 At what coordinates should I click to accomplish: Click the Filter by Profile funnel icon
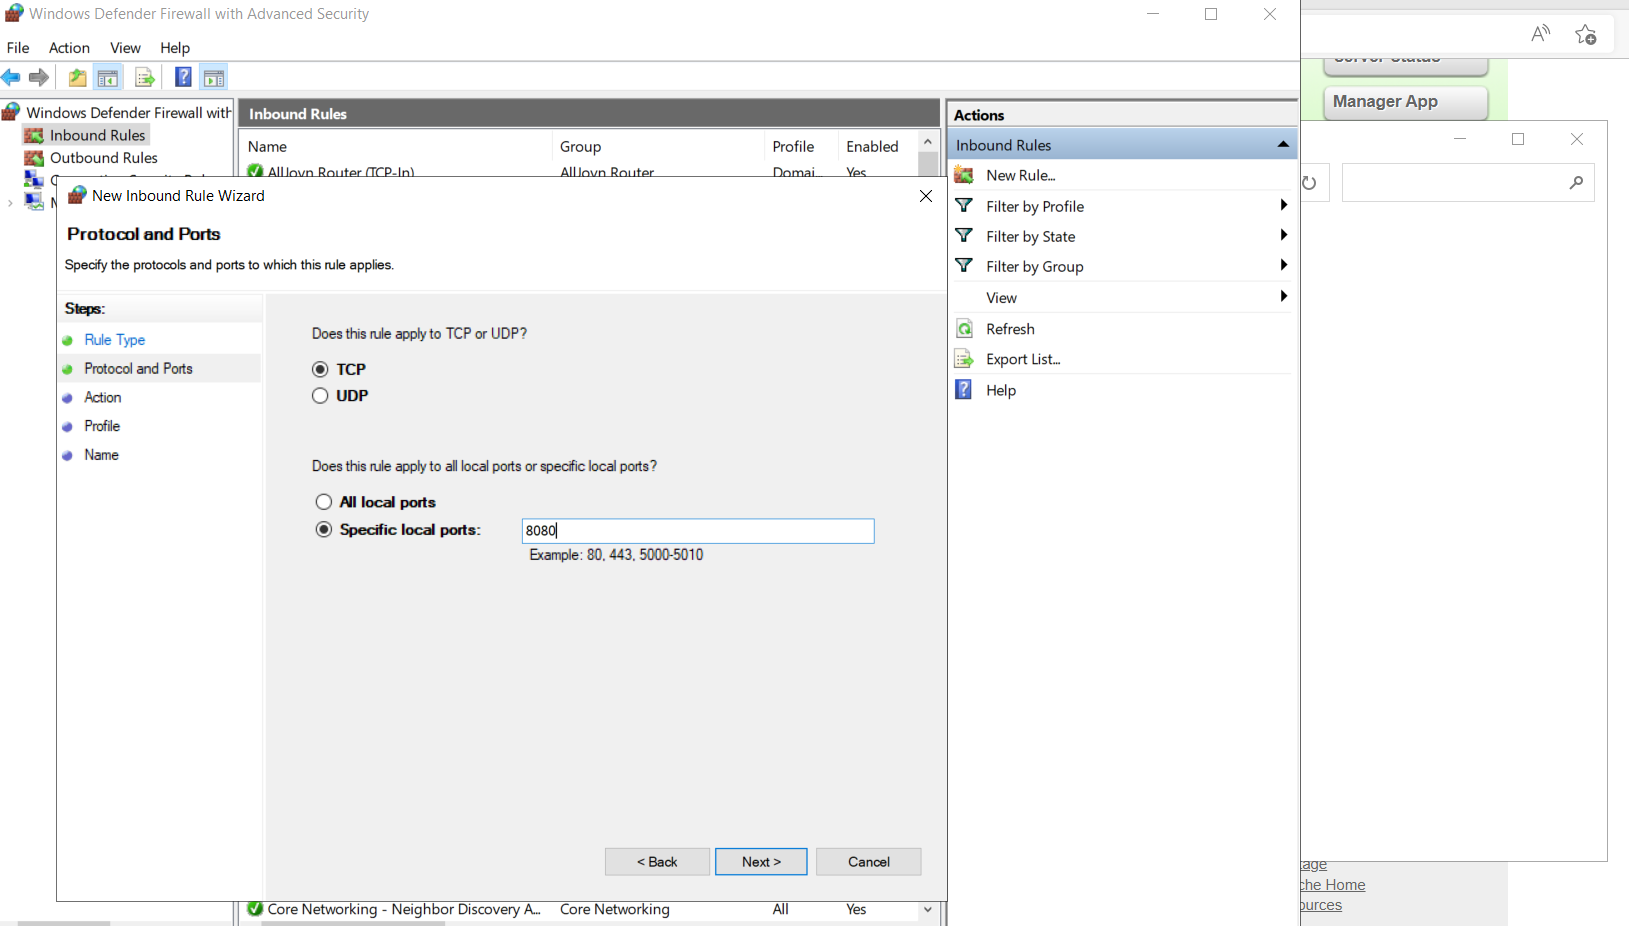[964, 206]
